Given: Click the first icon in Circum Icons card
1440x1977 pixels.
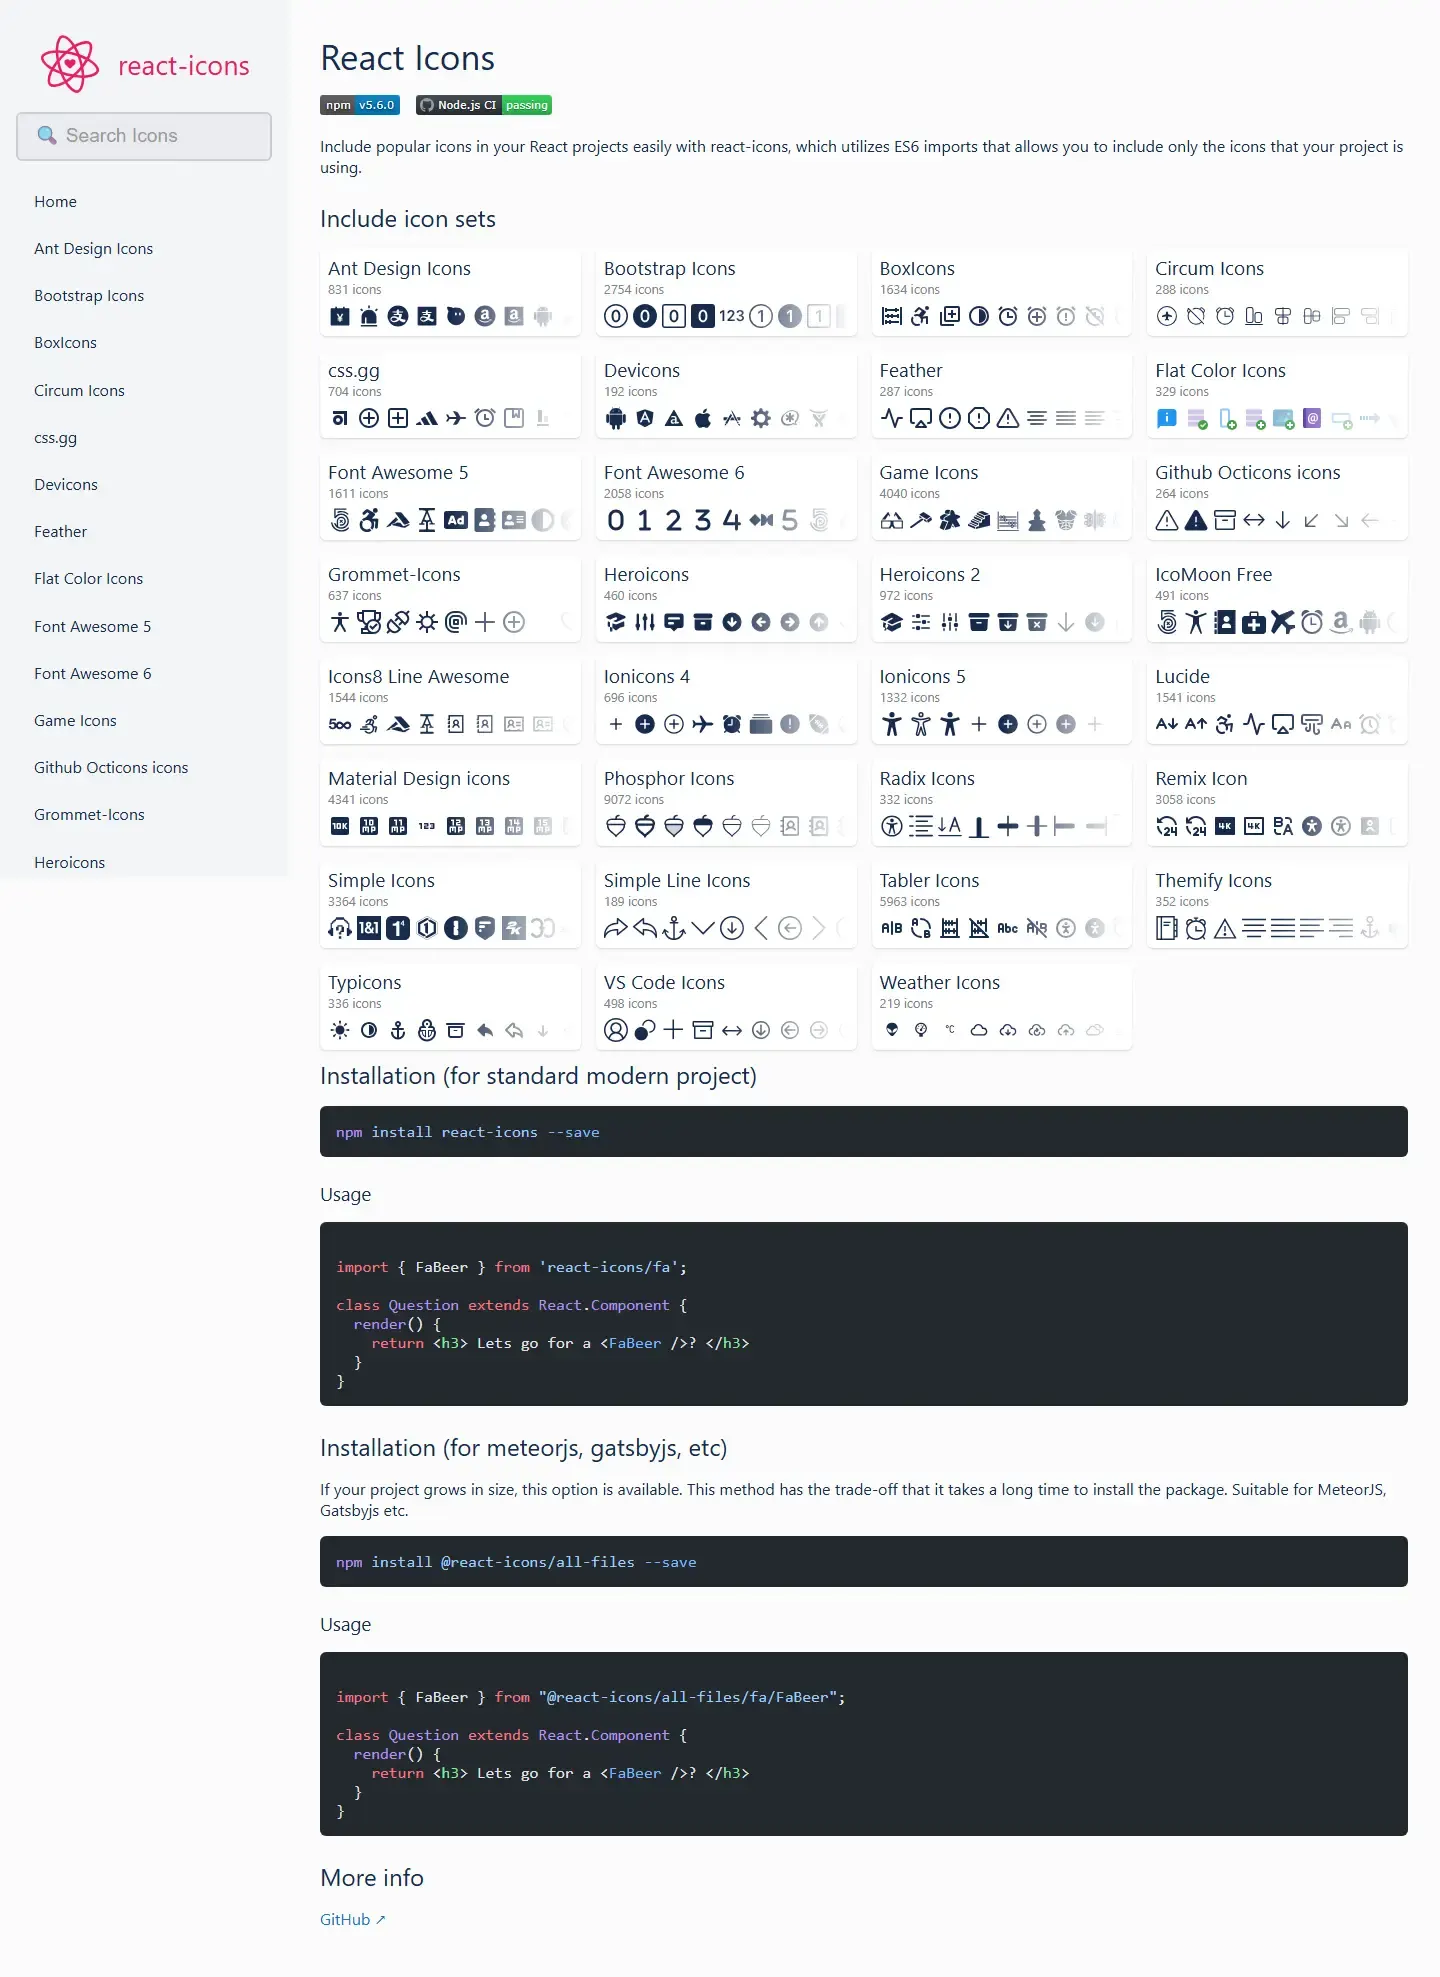Looking at the screenshot, I should coord(1167,316).
